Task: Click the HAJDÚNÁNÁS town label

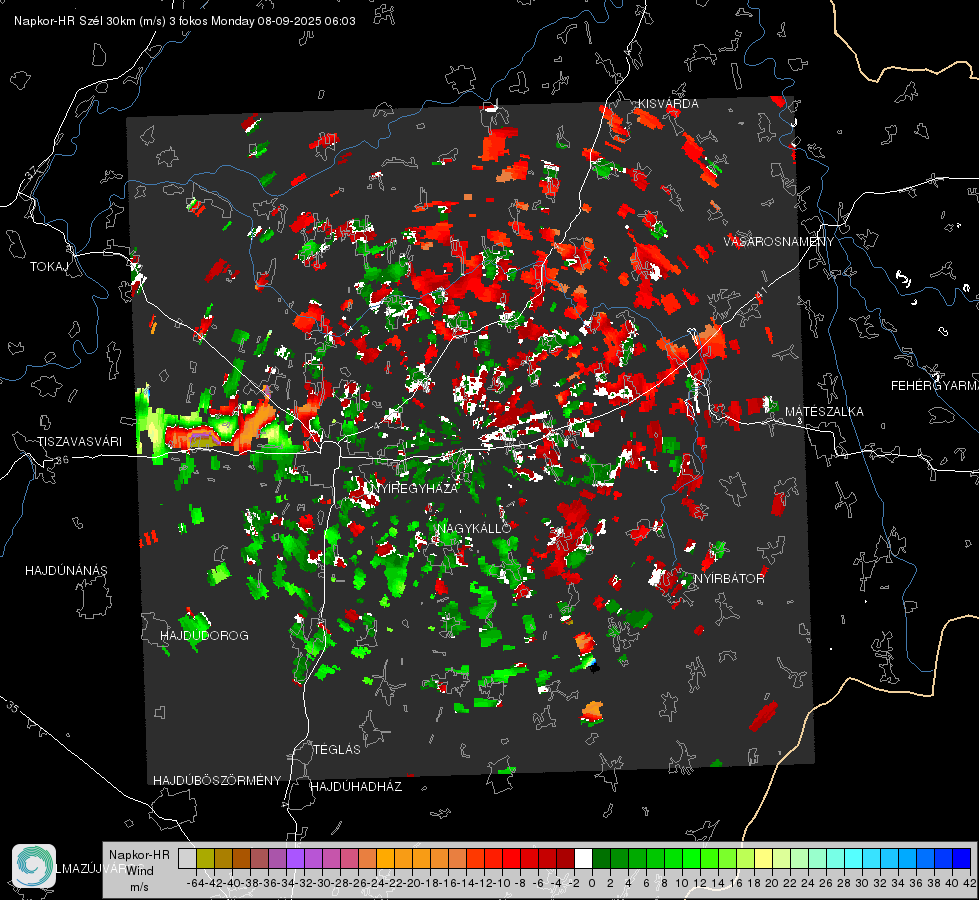Action: (x=66, y=570)
